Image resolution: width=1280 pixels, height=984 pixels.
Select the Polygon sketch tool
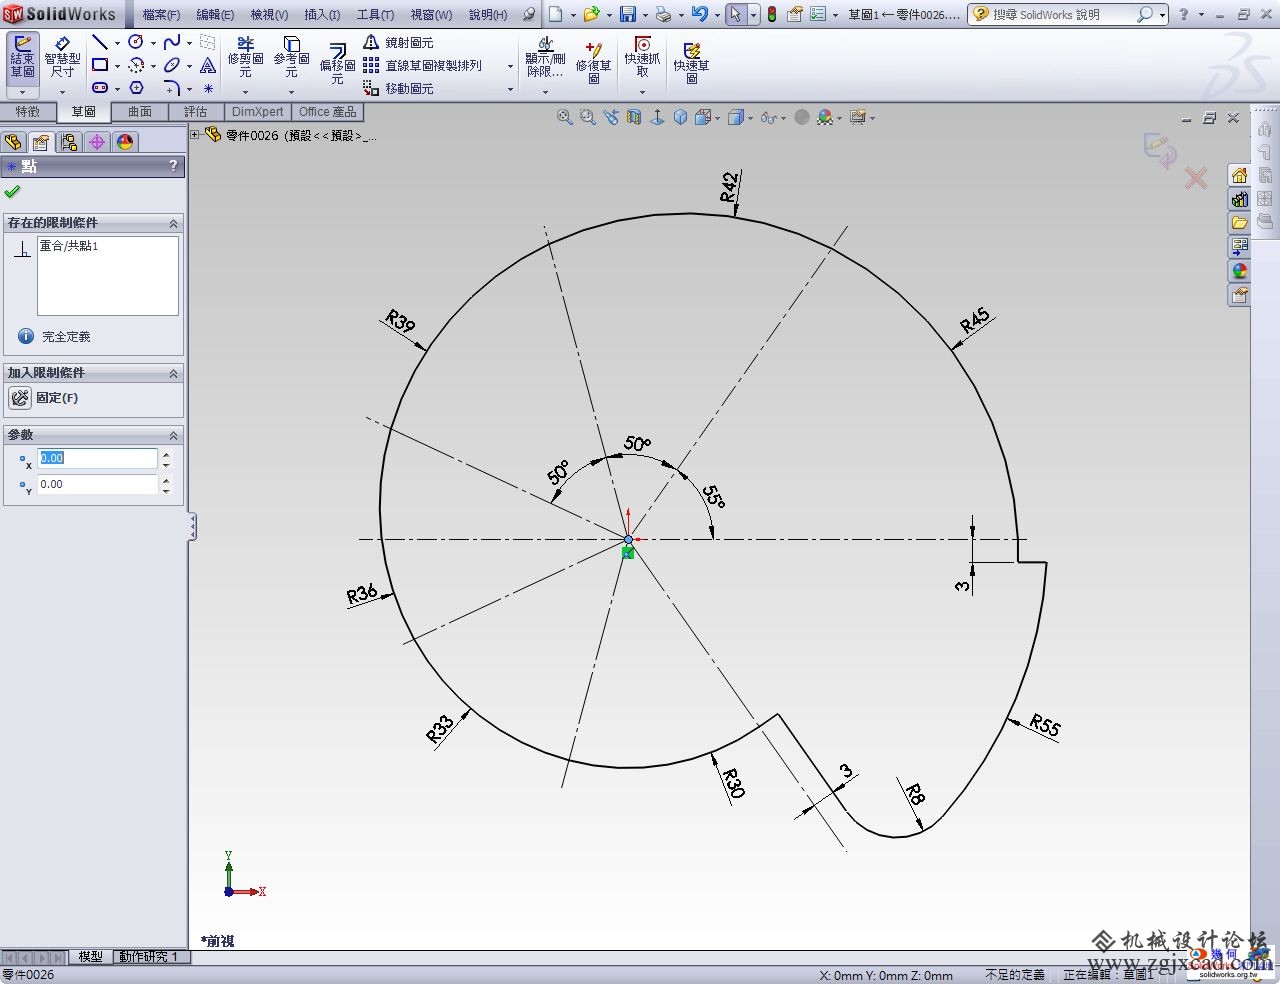[136, 88]
